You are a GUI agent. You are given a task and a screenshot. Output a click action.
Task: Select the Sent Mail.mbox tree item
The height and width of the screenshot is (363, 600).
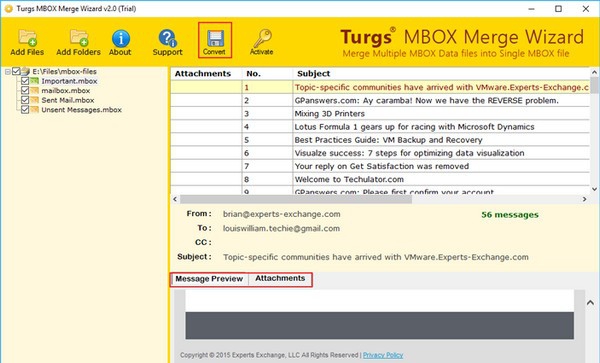pyautogui.click(x=68, y=100)
